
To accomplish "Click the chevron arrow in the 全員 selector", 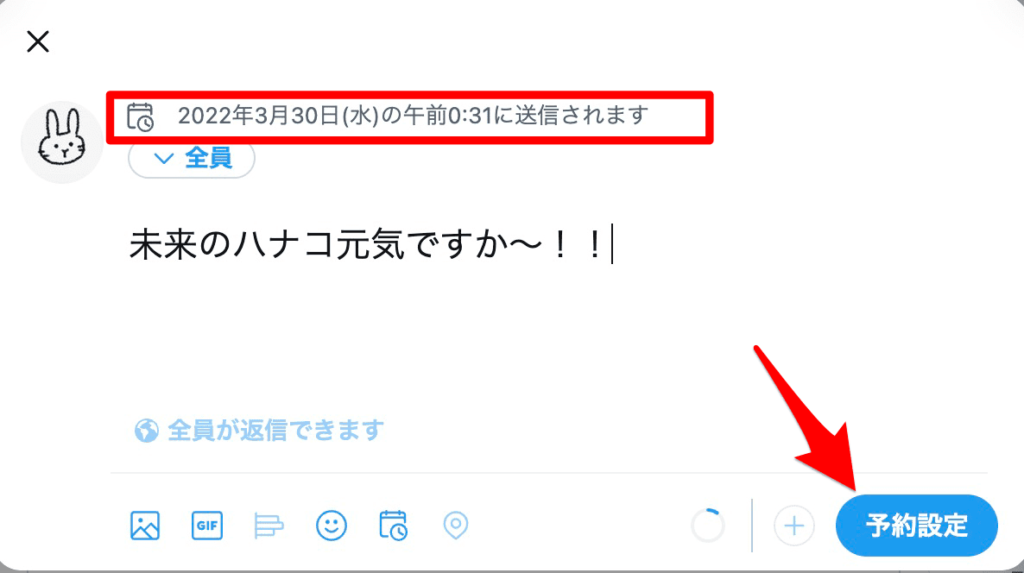I will 163,158.
